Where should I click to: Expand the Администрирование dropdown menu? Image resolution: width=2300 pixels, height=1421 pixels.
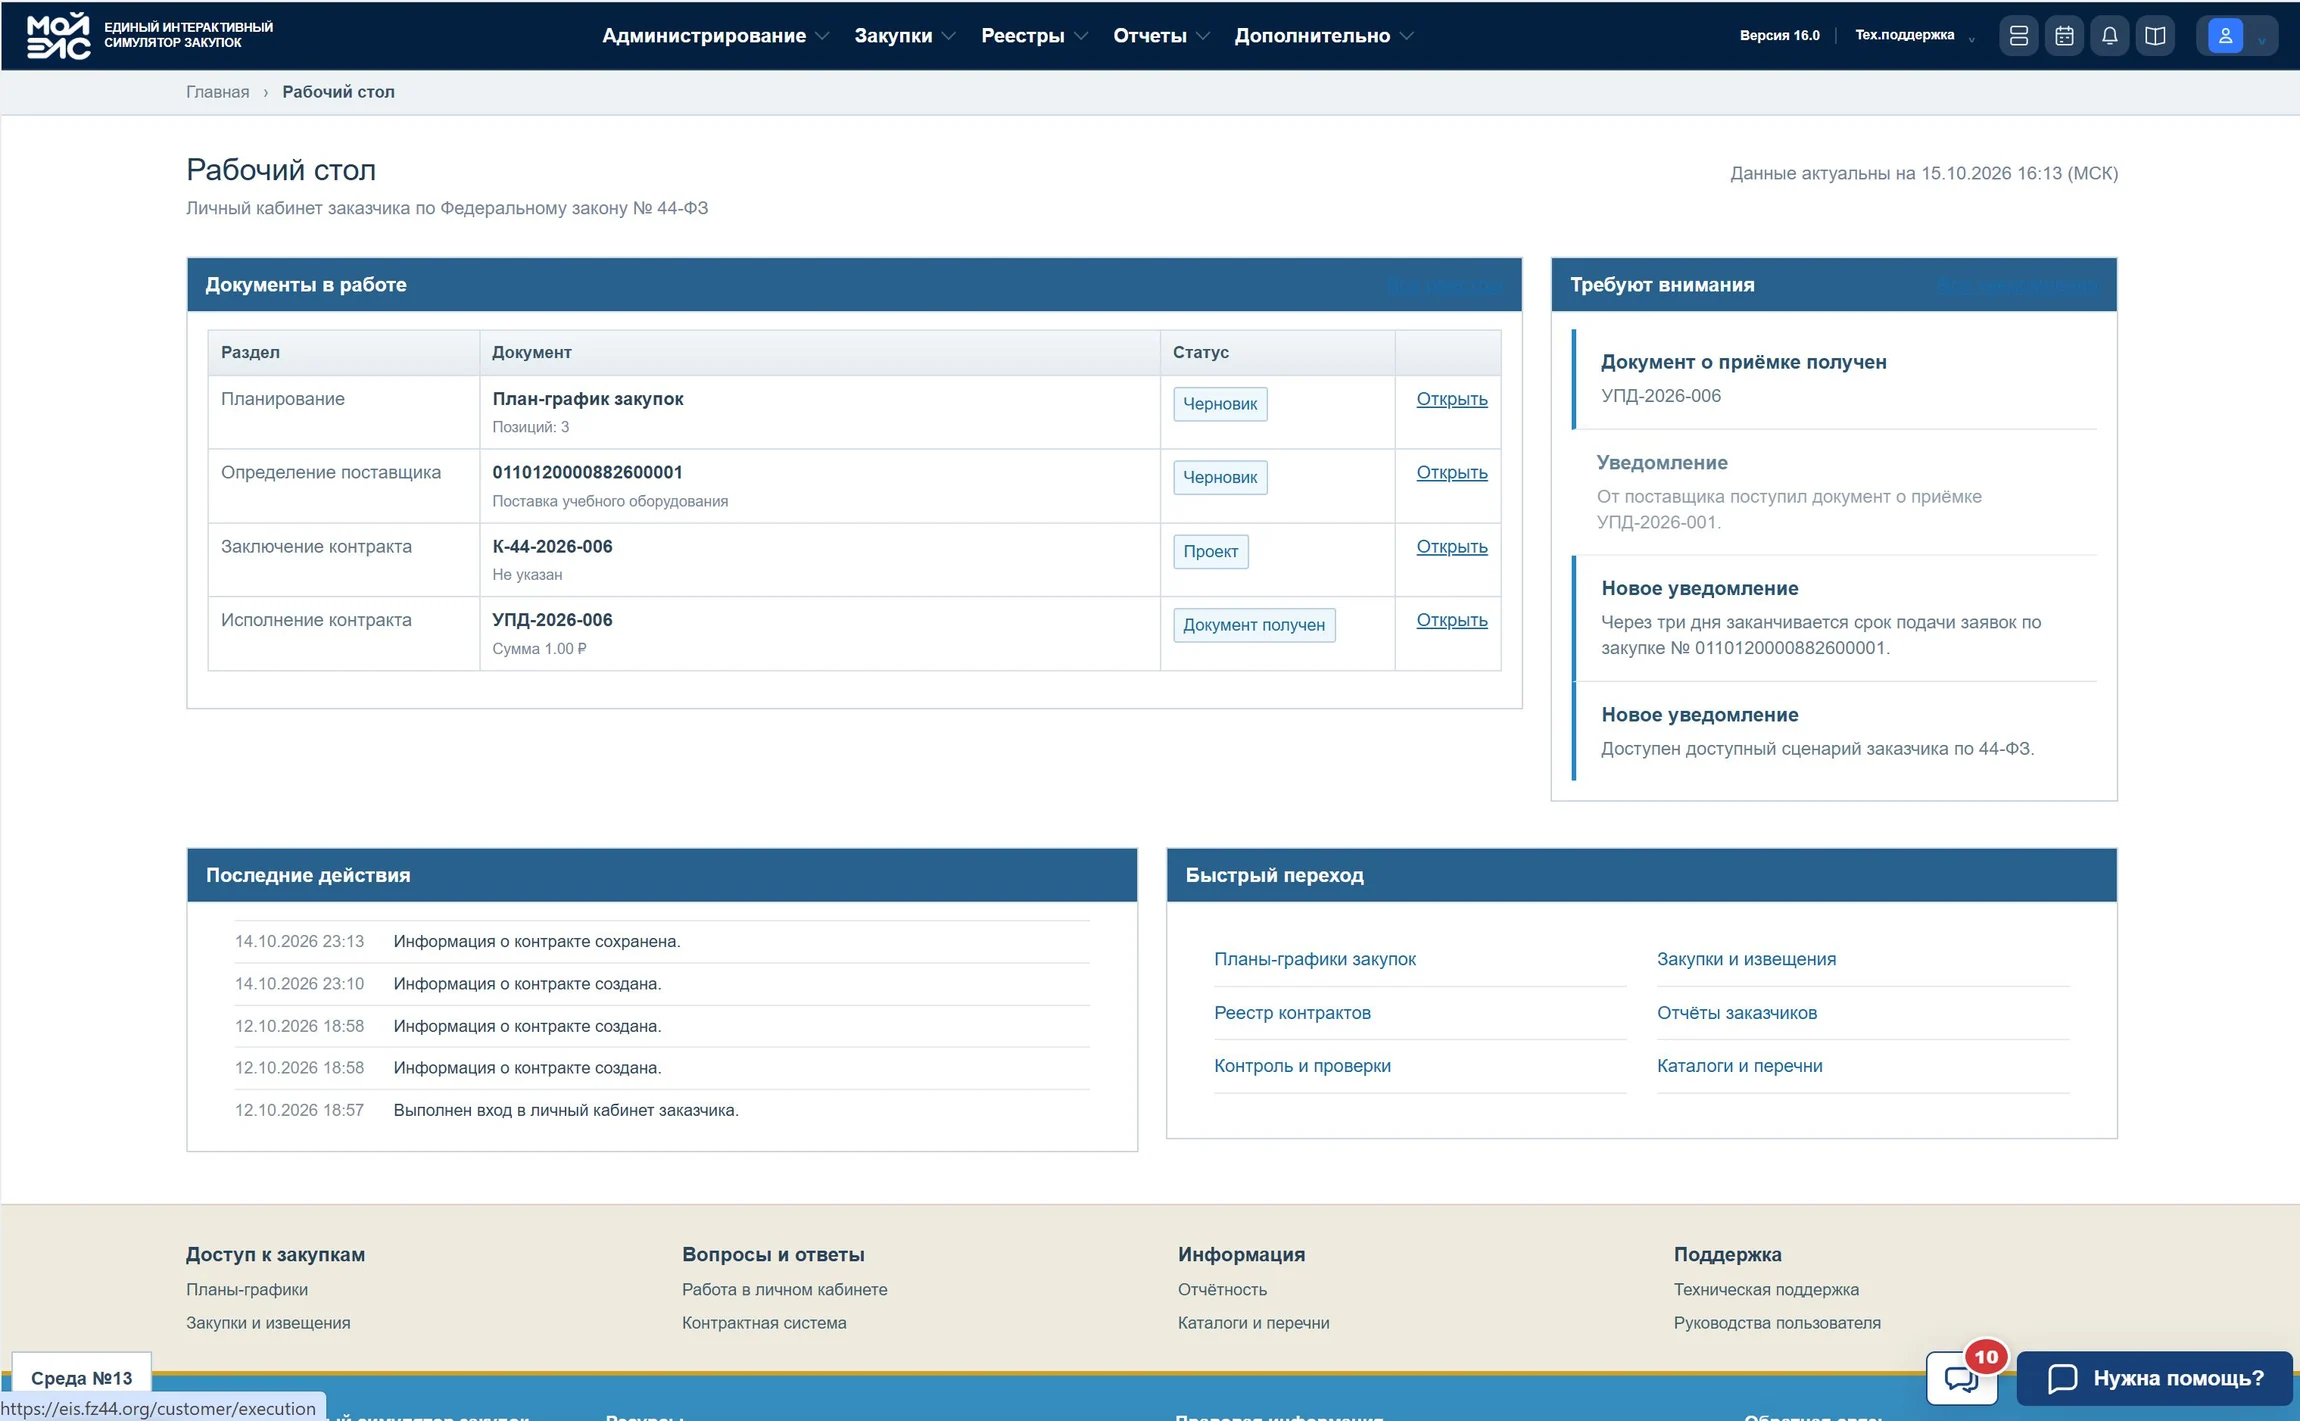pyautogui.click(x=715, y=35)
